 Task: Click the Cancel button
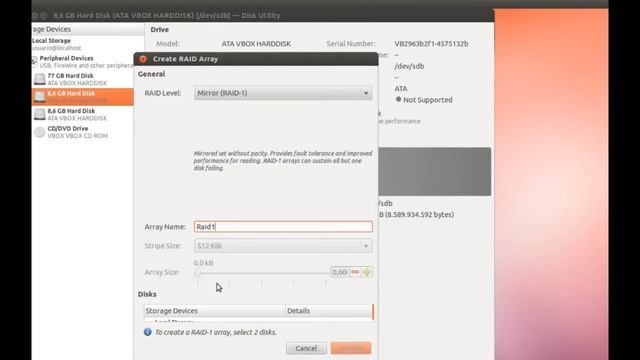306,348
